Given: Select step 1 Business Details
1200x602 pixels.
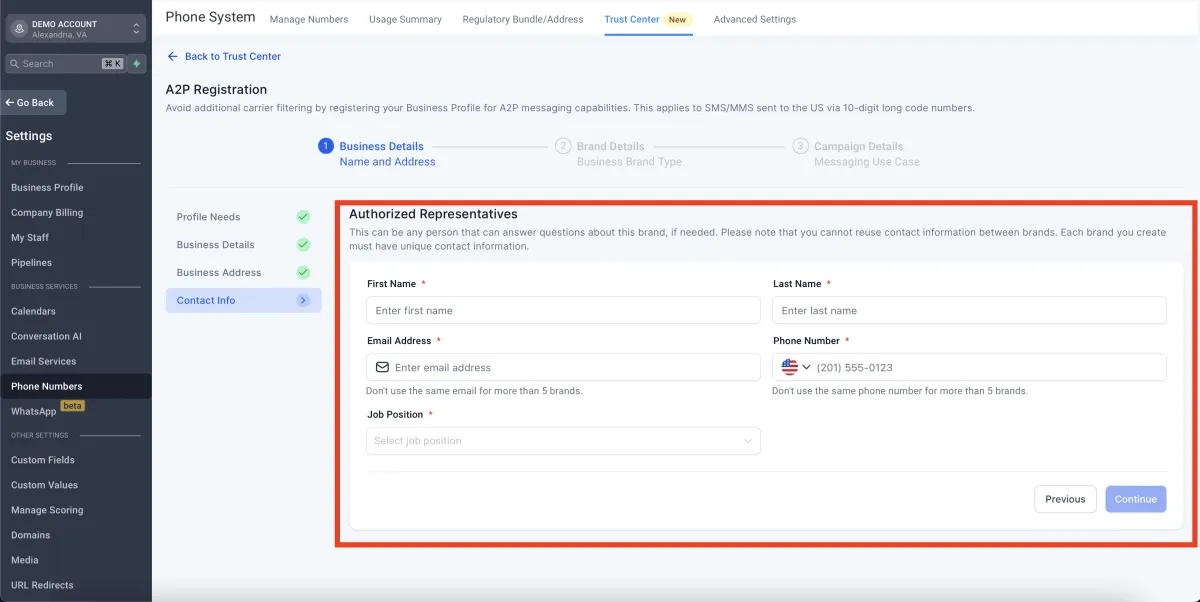Looking at the screenshot, I should (x=377, y=153).
